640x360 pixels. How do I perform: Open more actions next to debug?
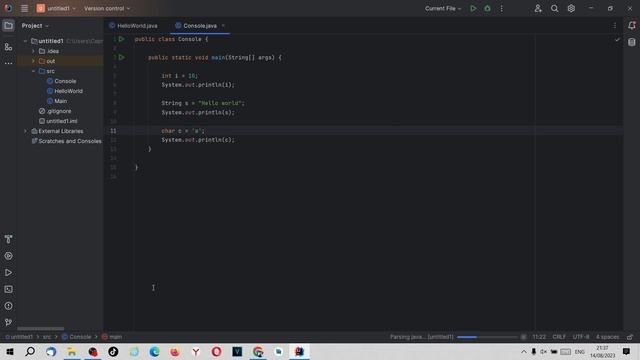tap(502, 8)
